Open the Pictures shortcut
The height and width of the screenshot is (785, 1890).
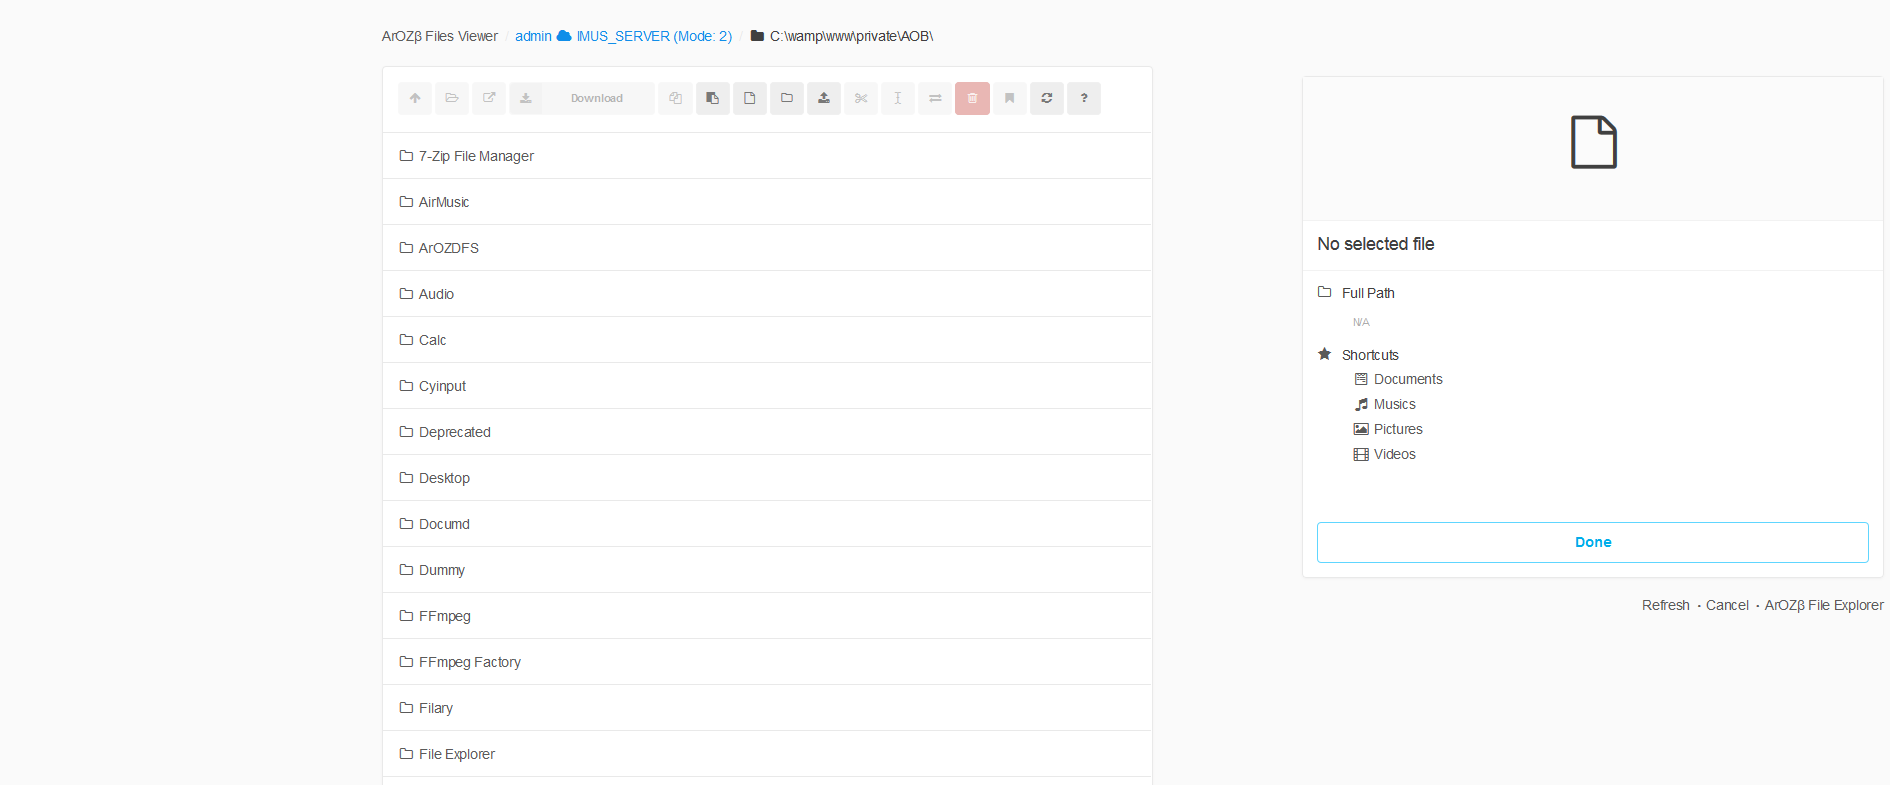pos(1397,429)
